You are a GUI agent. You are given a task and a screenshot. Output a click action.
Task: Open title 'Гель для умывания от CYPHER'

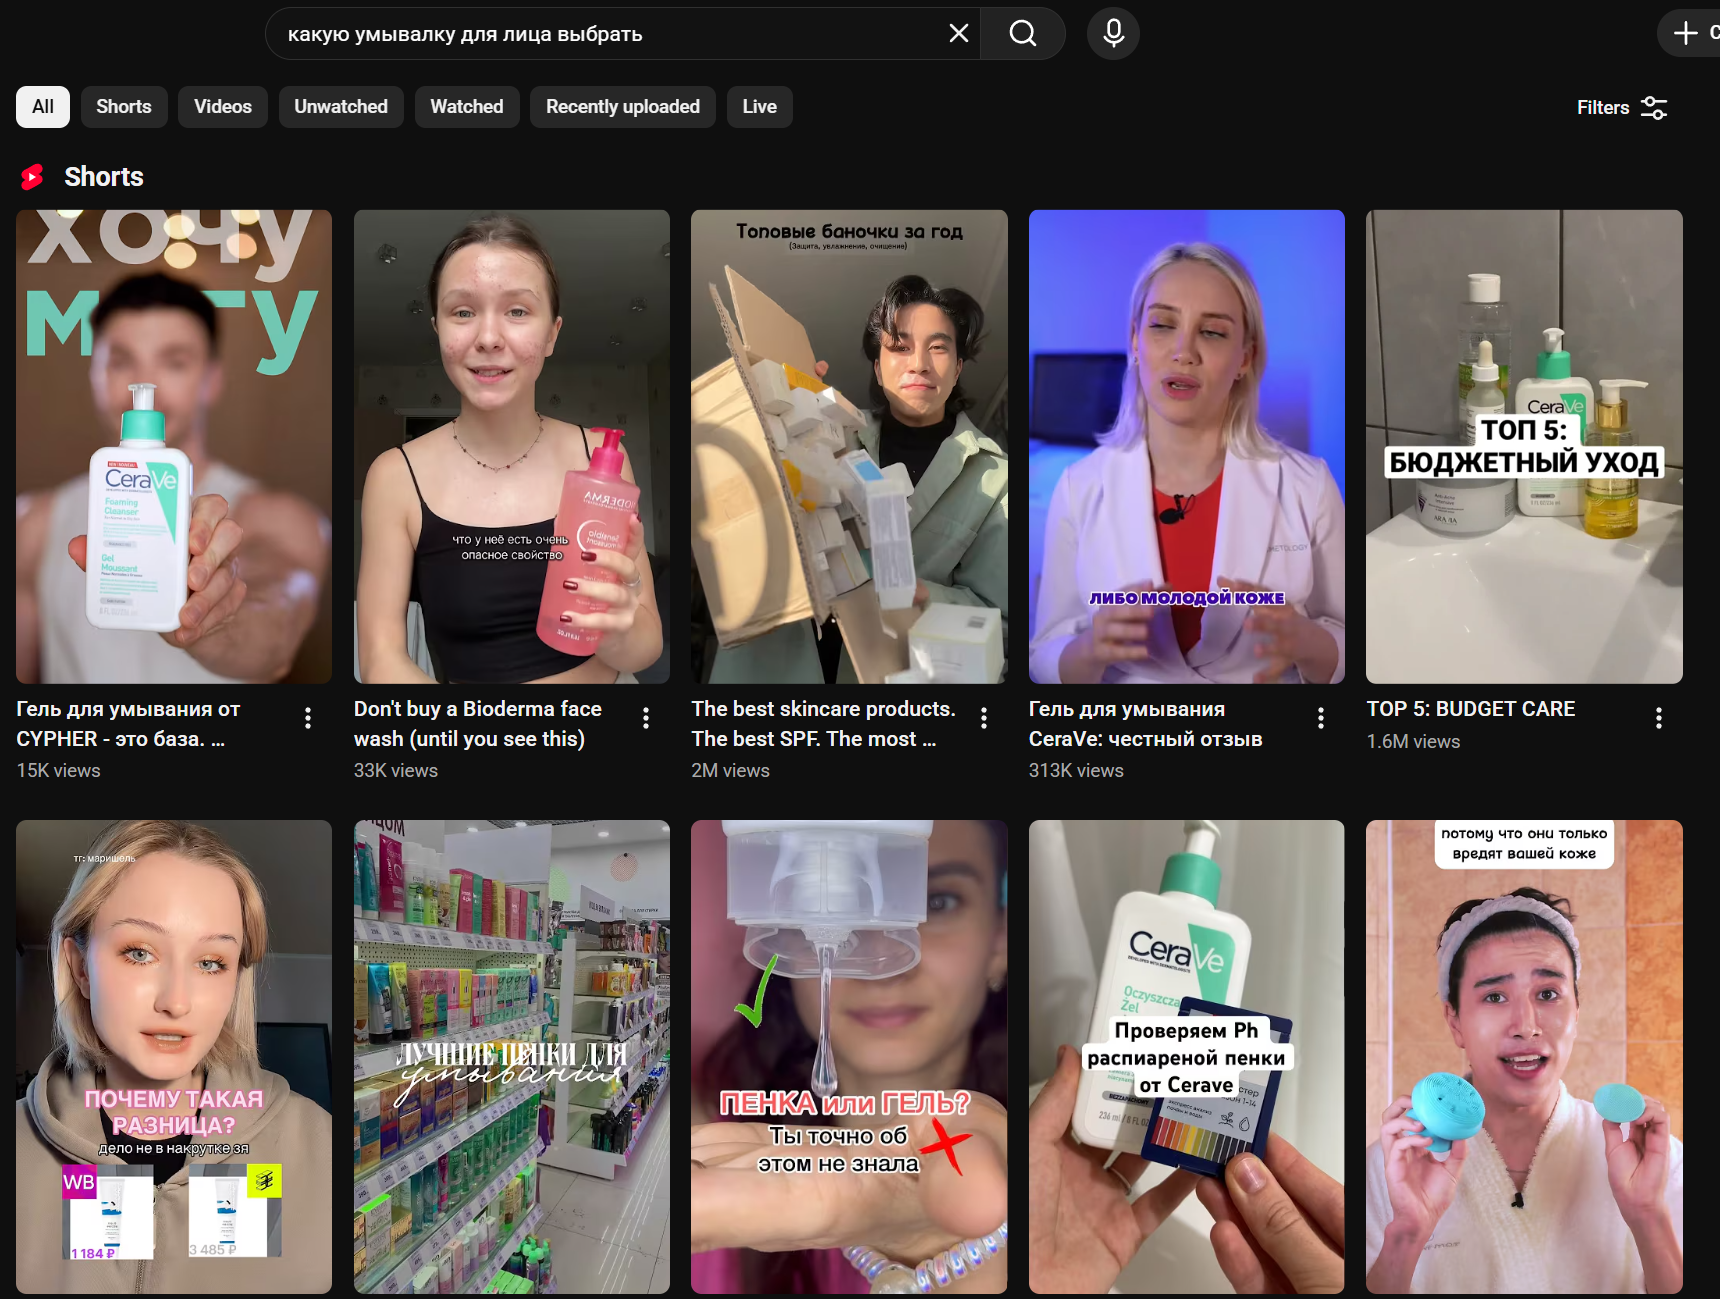[x=128, y=724]
